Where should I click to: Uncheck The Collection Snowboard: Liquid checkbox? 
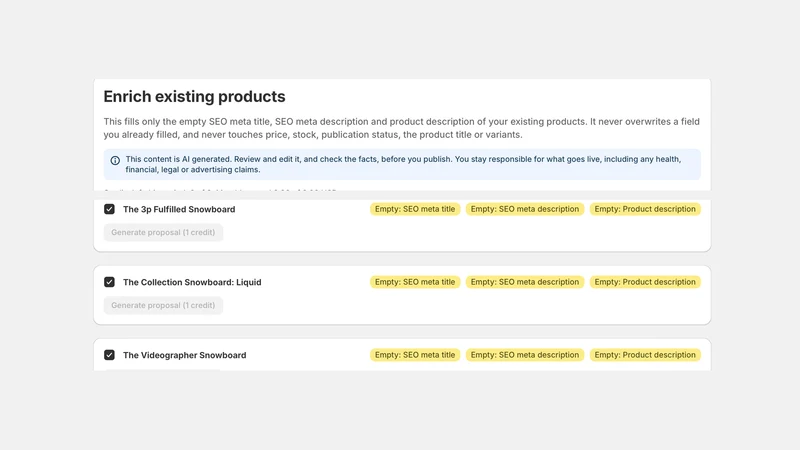click(x=109, y=282)
